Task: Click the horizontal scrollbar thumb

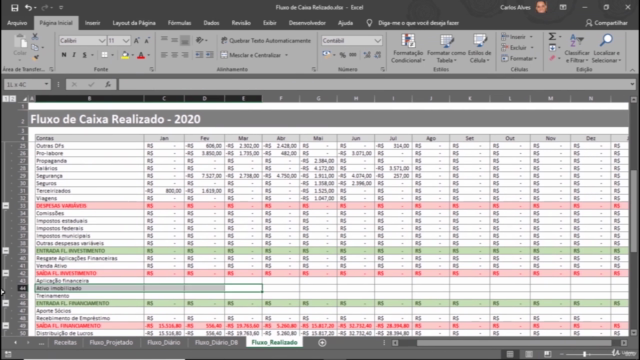Action: [x=514, y=343]
